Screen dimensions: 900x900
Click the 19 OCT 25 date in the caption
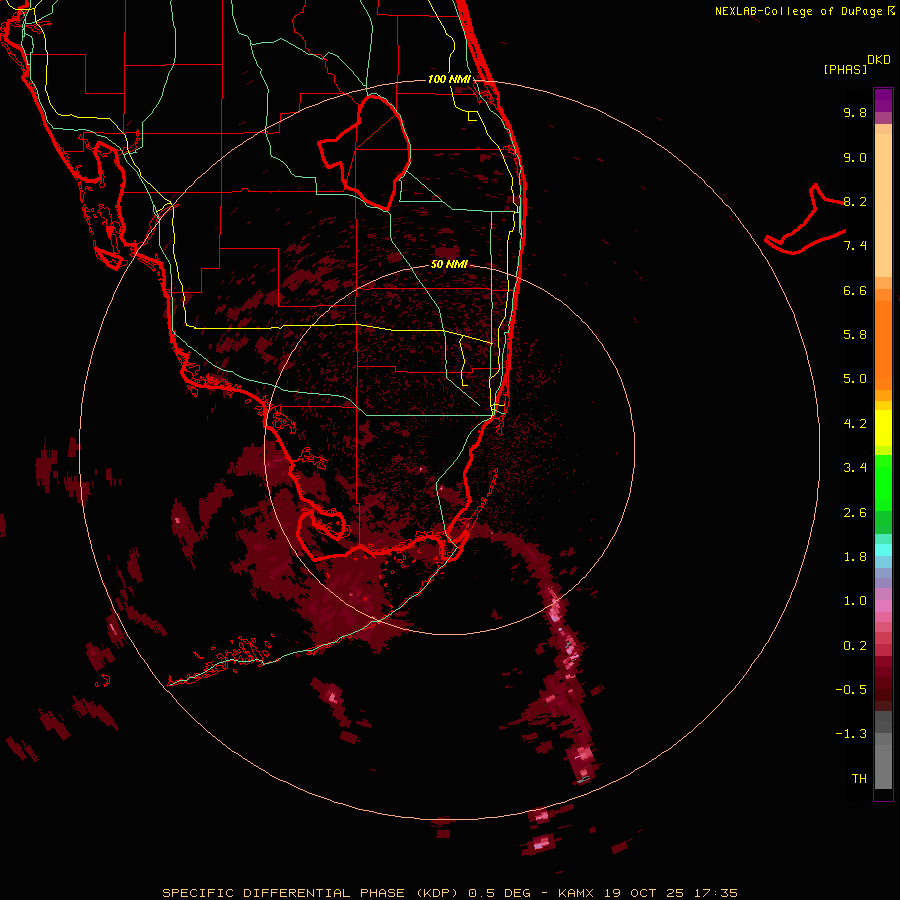(x=643, y=893)
